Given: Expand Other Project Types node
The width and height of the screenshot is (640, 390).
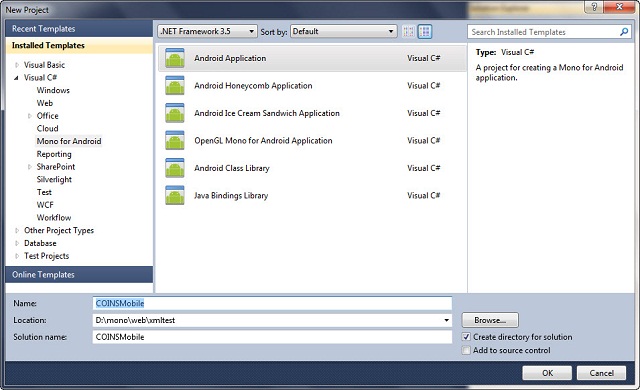Looking at the screenshot, I should coord(17,230).
